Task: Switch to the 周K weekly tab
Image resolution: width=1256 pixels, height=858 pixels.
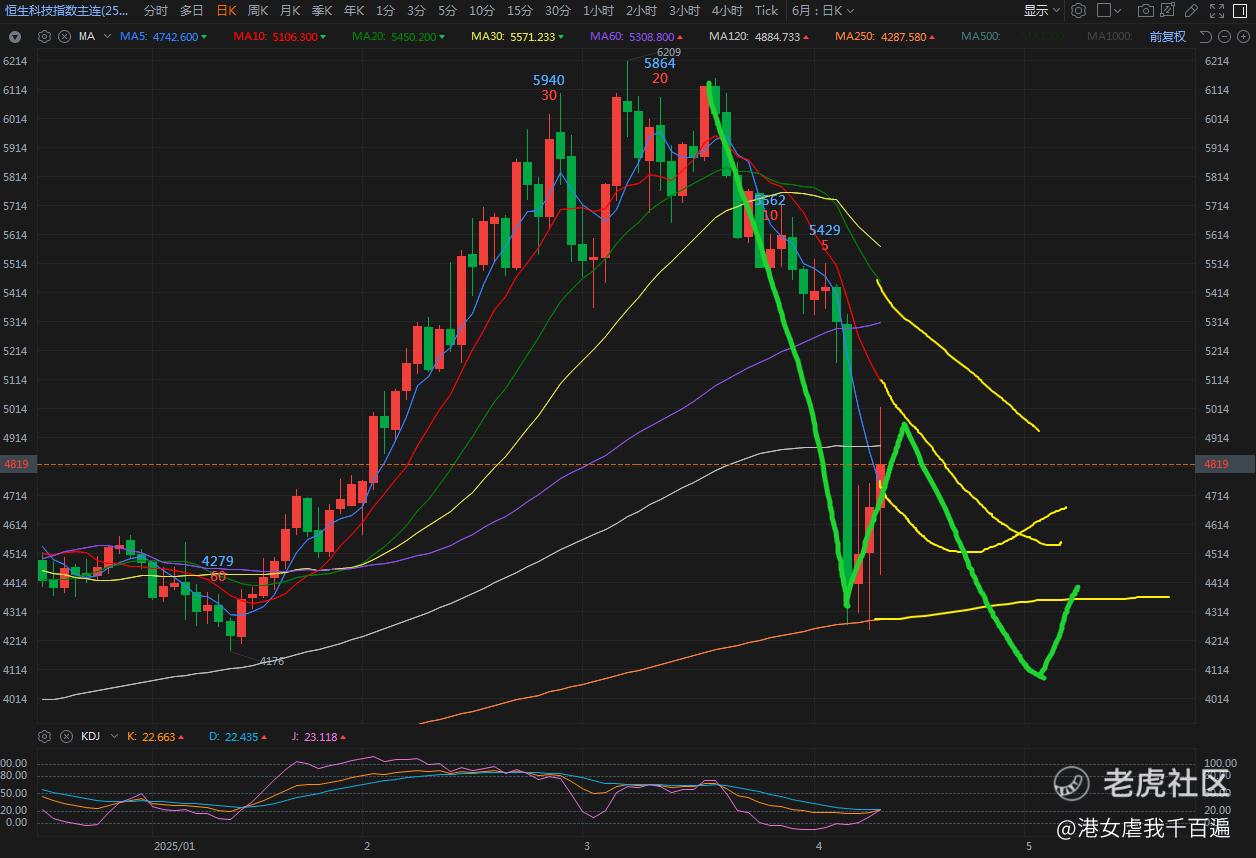Action: [258, 11]
